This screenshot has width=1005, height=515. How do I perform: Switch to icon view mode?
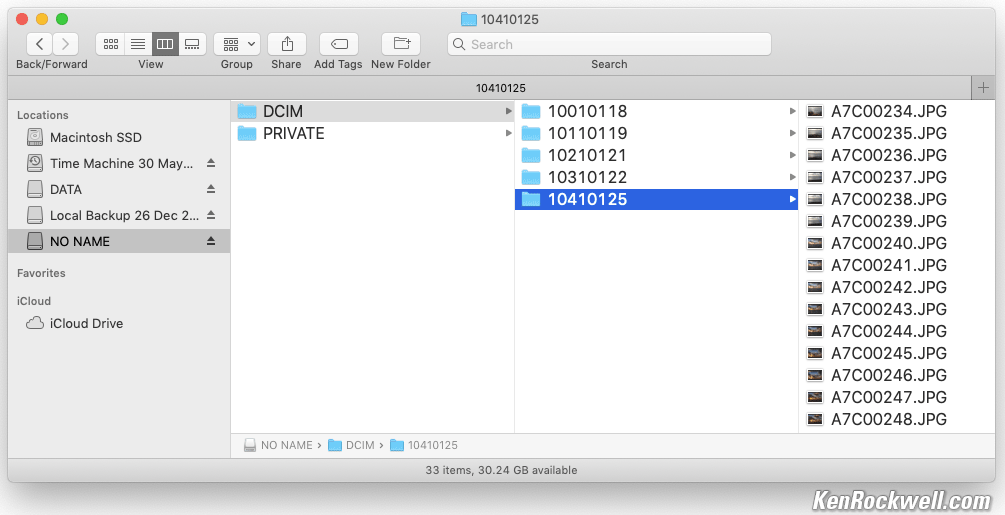tap(110, 44)
